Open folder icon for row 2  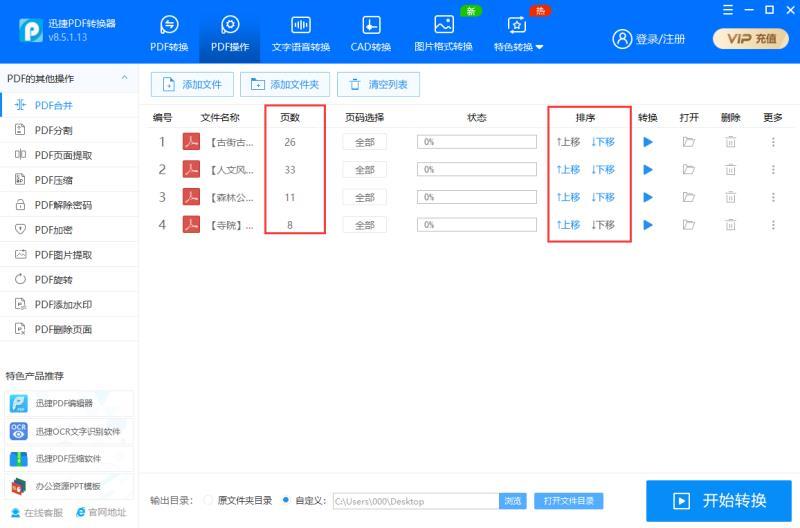tap(689, 169)
